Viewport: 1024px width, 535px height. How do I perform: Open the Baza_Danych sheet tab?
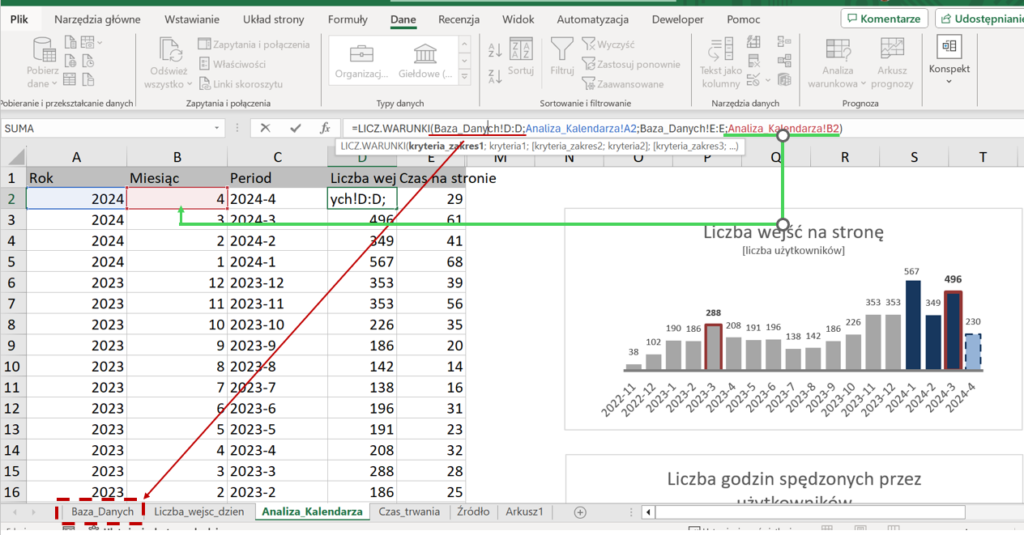(102, 511)
